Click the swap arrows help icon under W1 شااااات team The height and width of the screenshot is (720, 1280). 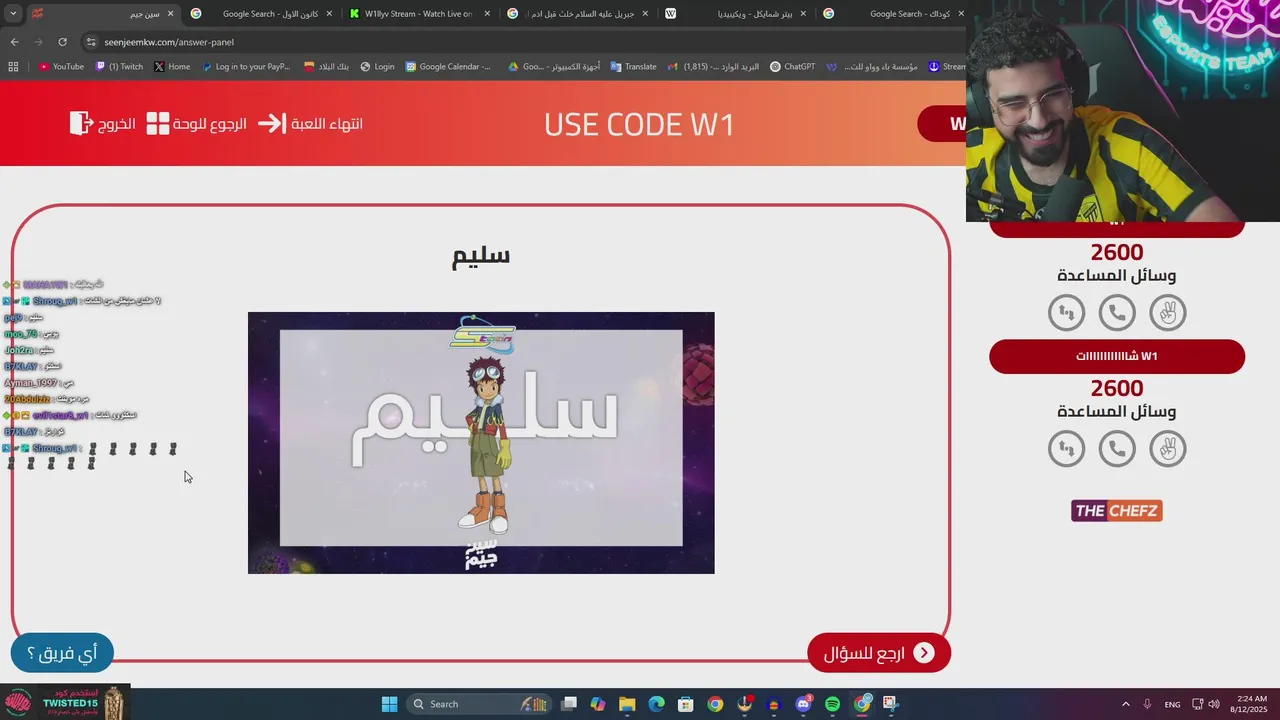click(1066, 449)
